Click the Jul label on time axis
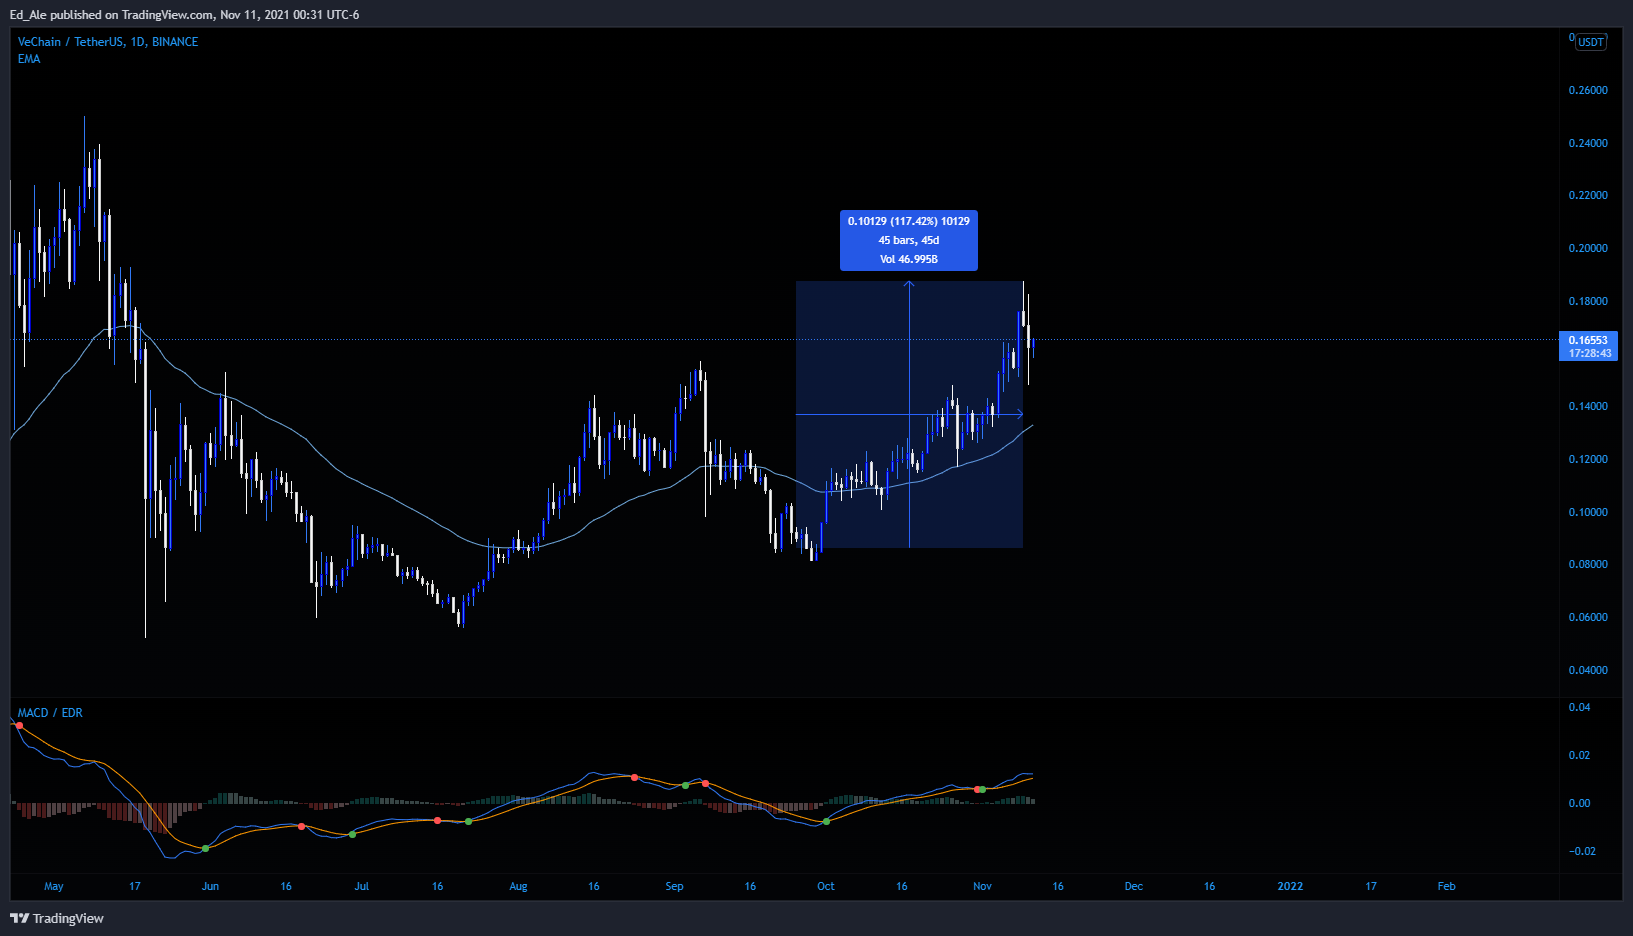1633x936 pixels. [x=362, y=886]
